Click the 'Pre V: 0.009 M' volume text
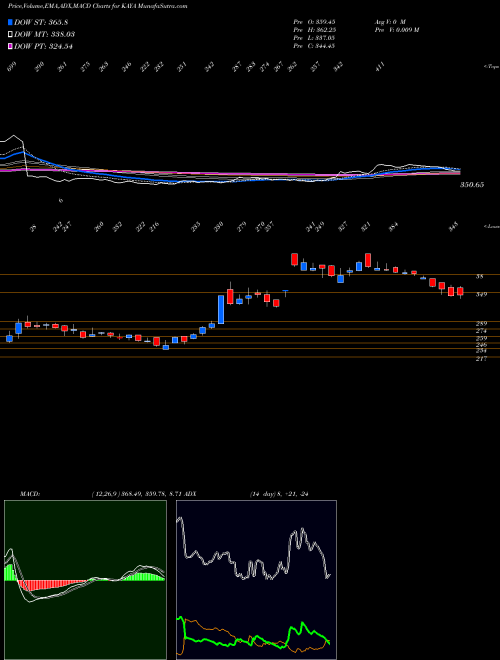 point(396,30)
